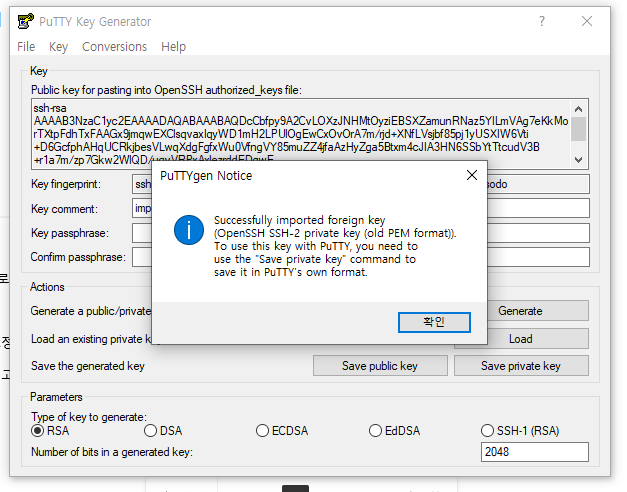Click inside the public key text area
The height and width of the screenshot is (492, 627).
pos(301,134)
